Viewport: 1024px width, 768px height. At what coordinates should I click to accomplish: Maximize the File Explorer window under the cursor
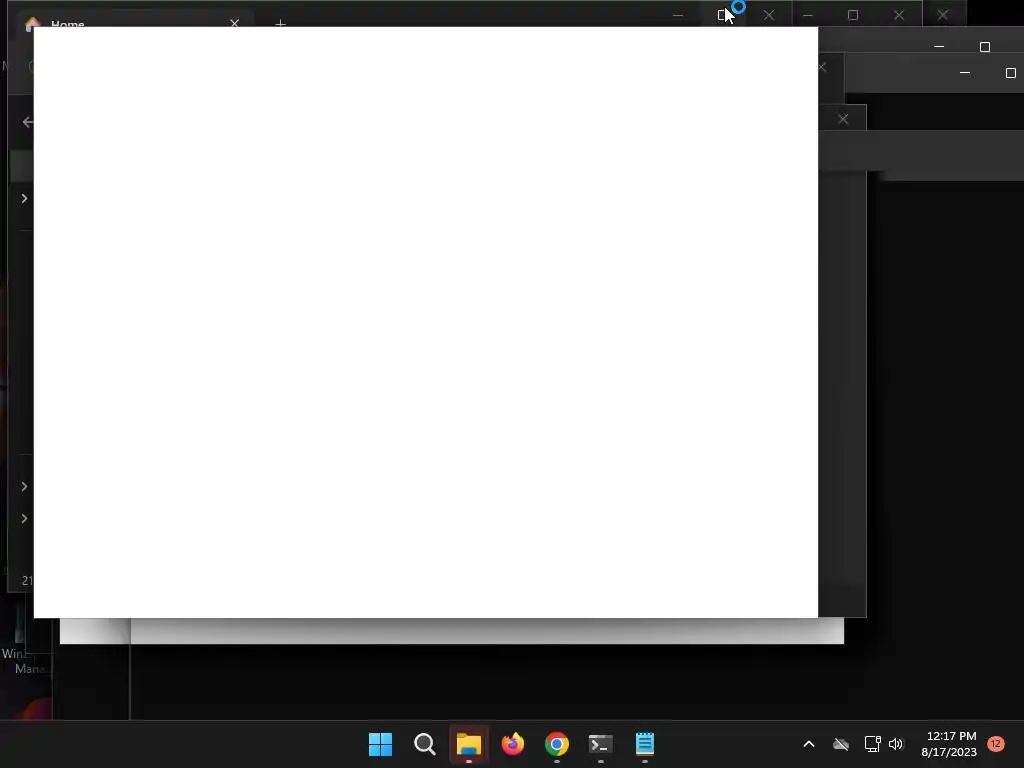(x=723, y=15)
